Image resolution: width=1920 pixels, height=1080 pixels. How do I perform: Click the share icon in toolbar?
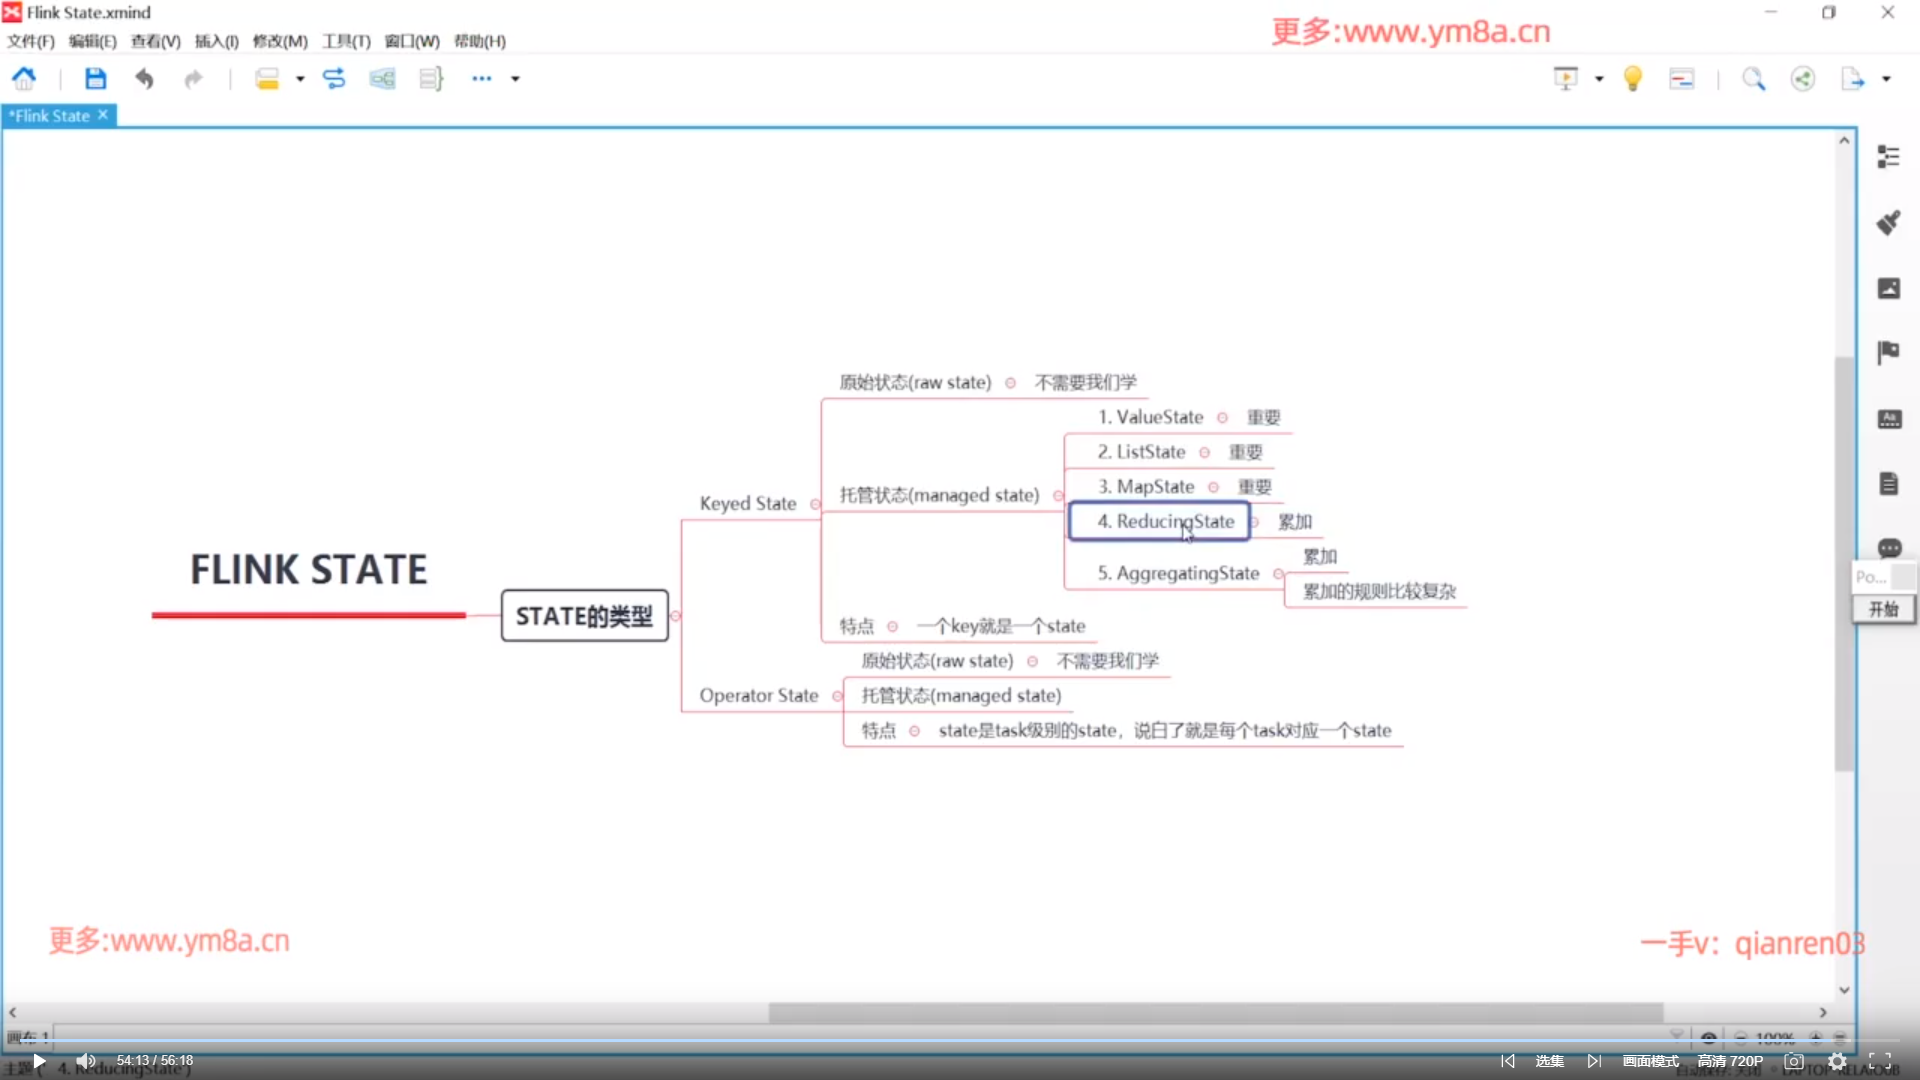[x=1802, y=78]
